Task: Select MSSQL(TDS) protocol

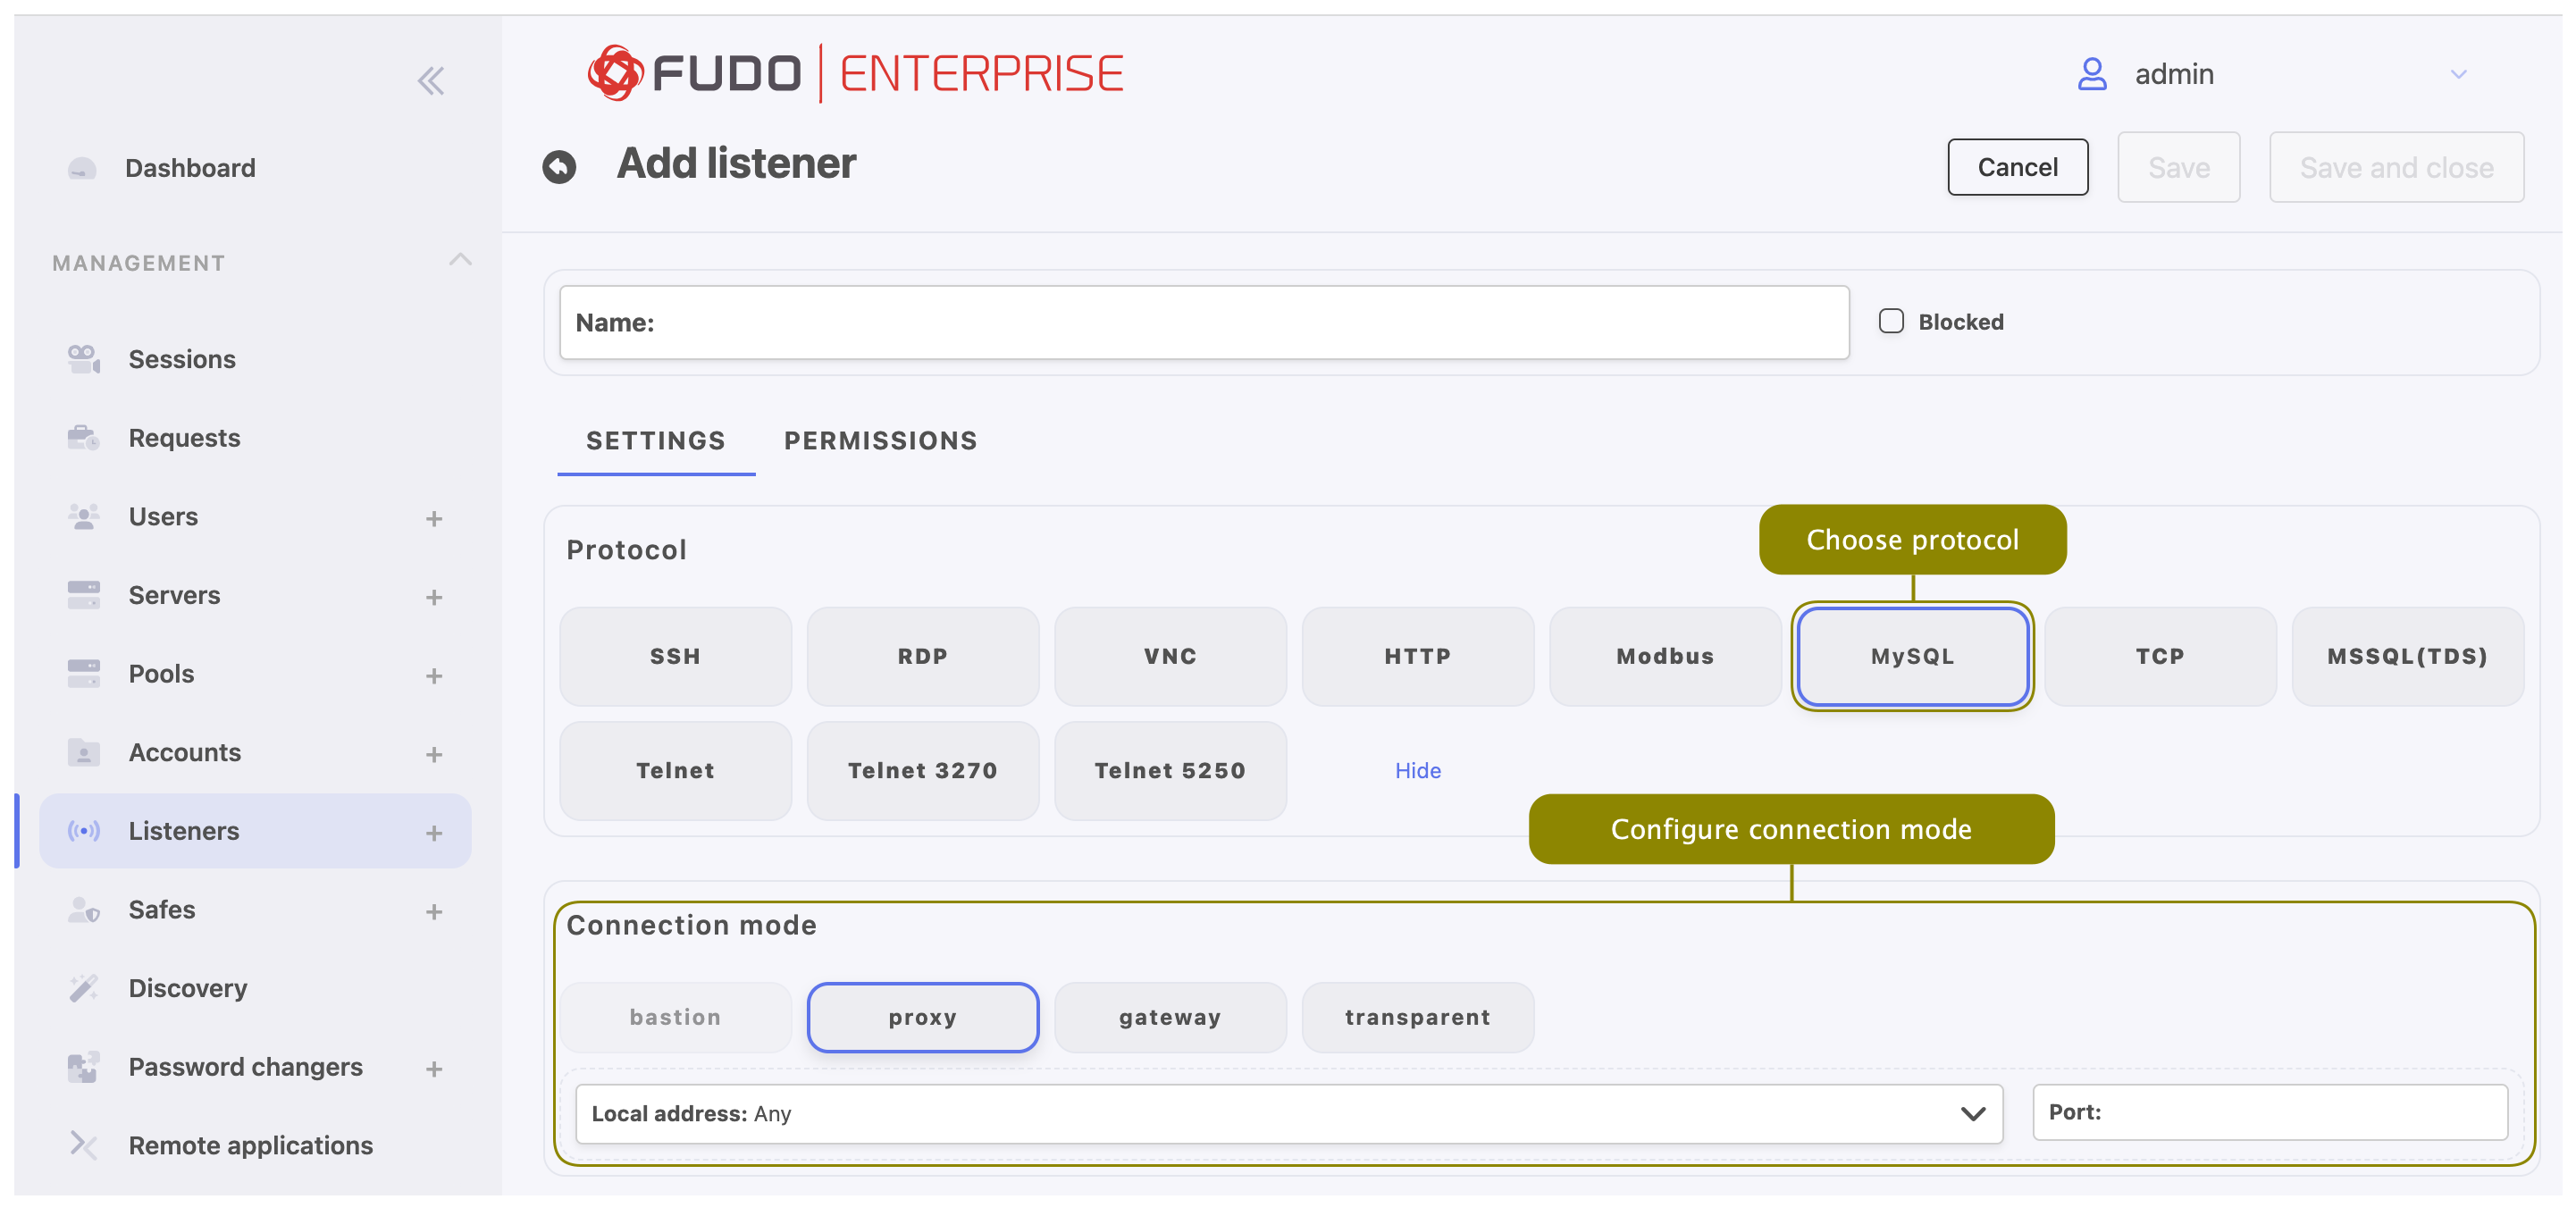Action: tap(2407, 656)
